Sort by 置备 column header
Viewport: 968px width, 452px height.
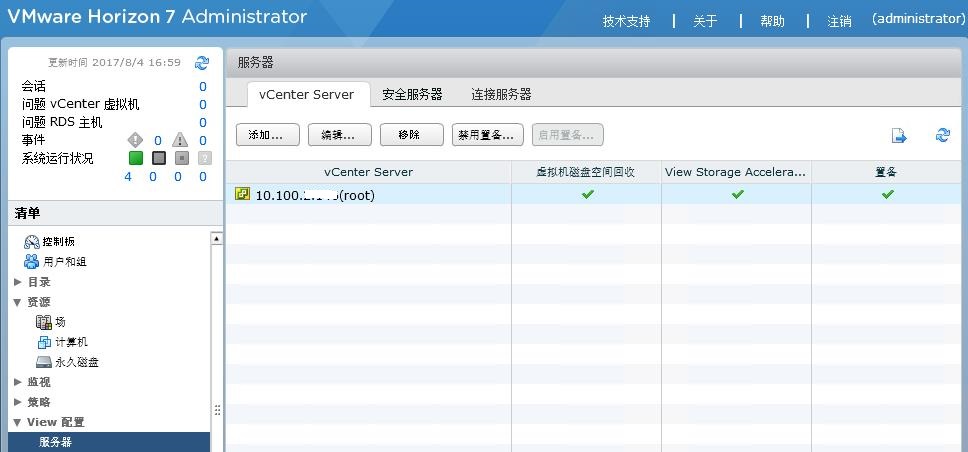pyautogui.click(x=887, y=172)
